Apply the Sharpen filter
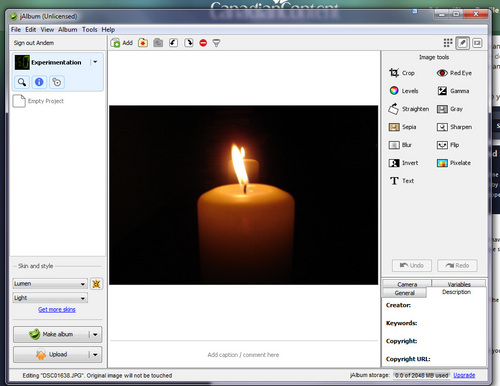This screenshot has width=500, height=386. (x=454, y=127)
